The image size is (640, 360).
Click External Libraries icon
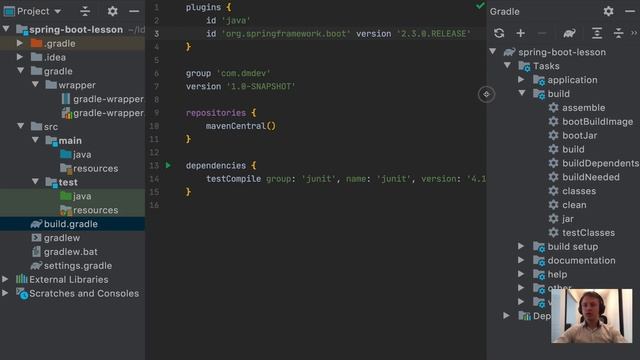22,279
